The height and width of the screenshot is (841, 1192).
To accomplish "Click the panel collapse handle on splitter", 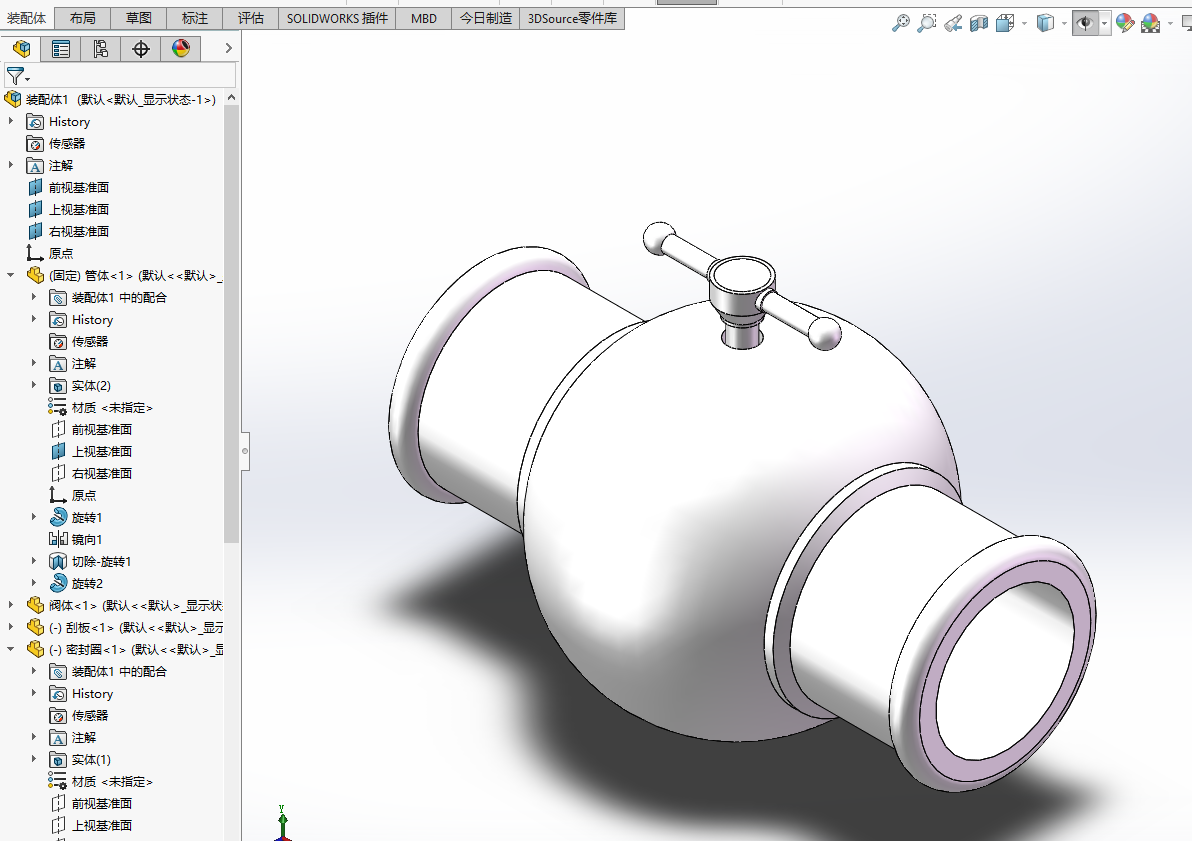I will [x=245, y=451].
